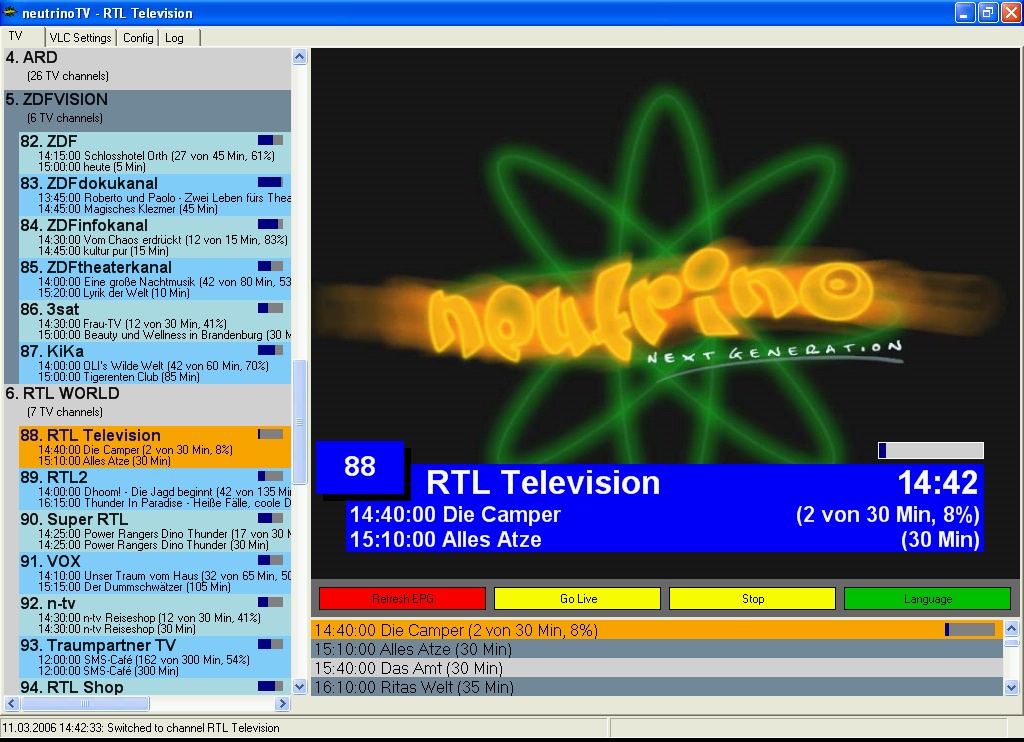Click the channel list scroll up arrow
1024x742 pixels.
[300, 56]
